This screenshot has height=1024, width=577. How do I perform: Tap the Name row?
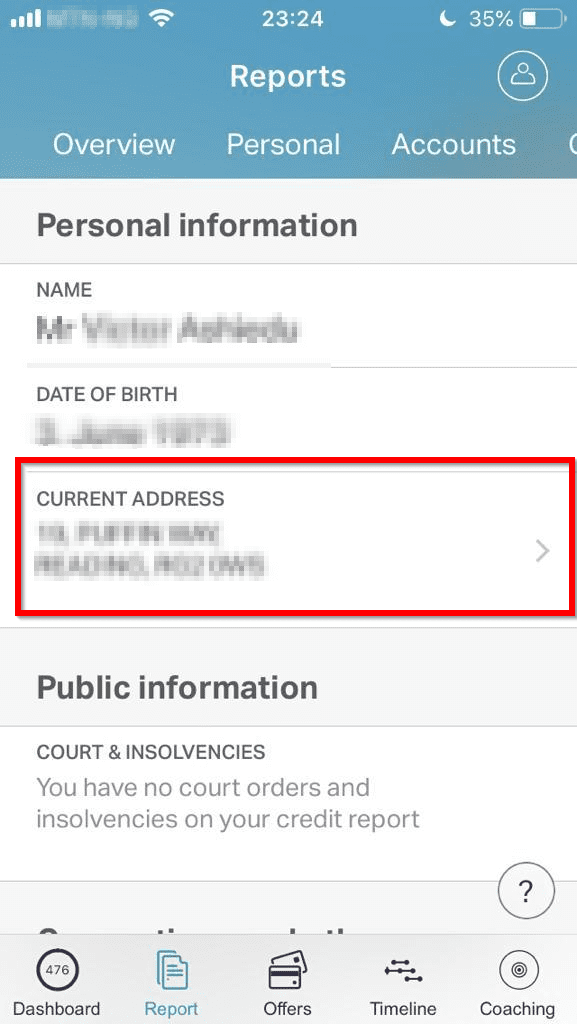288,315
